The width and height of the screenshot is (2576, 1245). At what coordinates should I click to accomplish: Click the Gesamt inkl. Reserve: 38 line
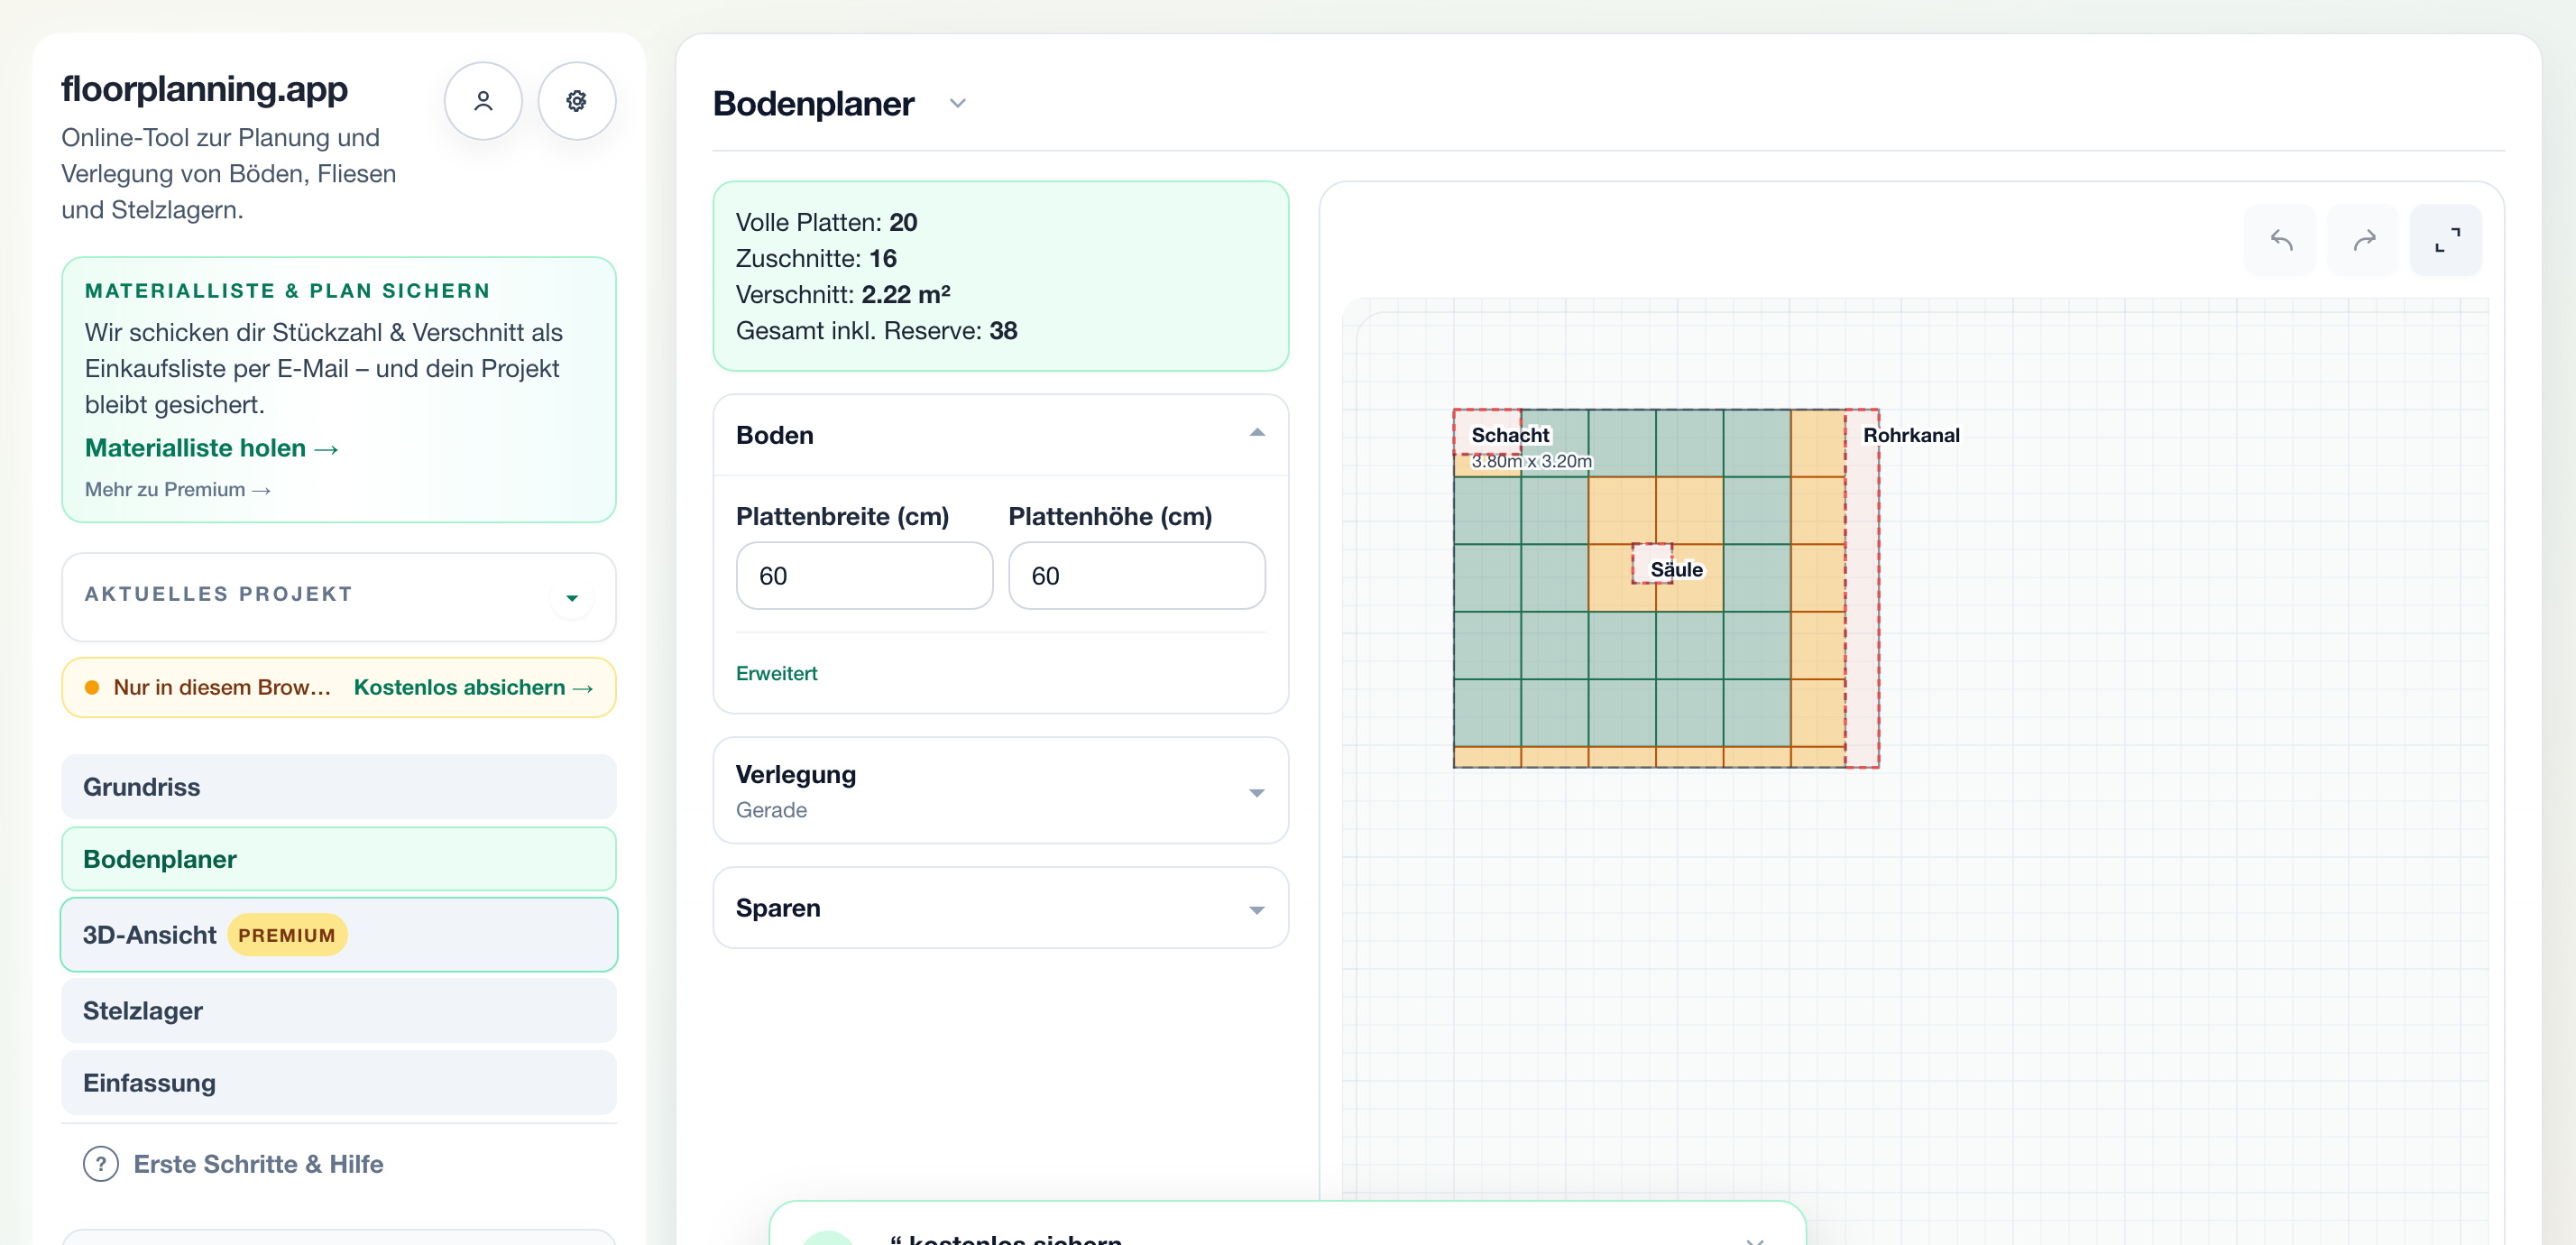click(x=877, y=331)
